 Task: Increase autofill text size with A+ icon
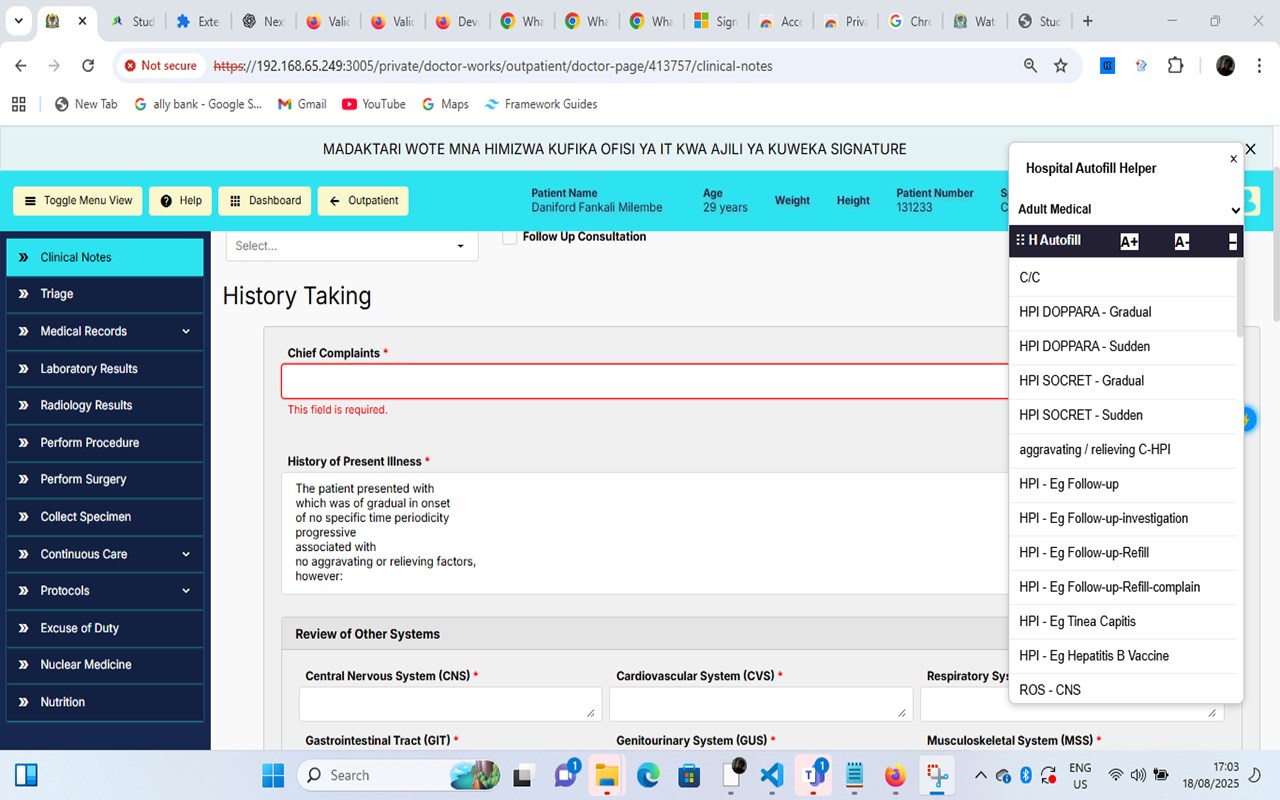[1128, 240]
